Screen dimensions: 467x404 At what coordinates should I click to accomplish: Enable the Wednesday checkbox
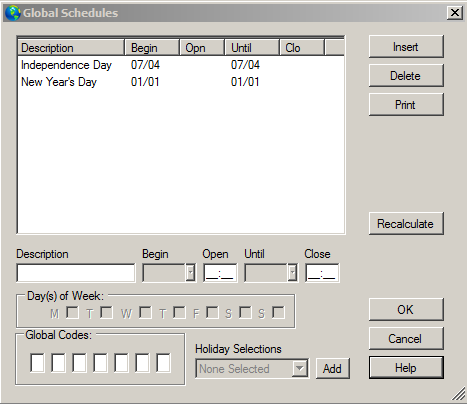pyautogui.click(x=145, y=313)
